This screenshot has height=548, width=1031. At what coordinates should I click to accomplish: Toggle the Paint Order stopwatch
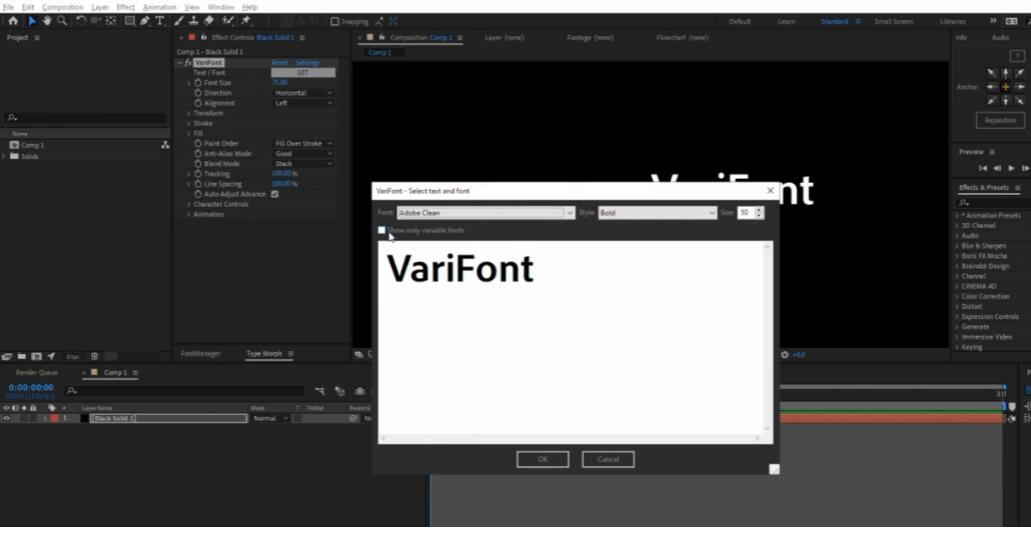[x=198, y=143]
